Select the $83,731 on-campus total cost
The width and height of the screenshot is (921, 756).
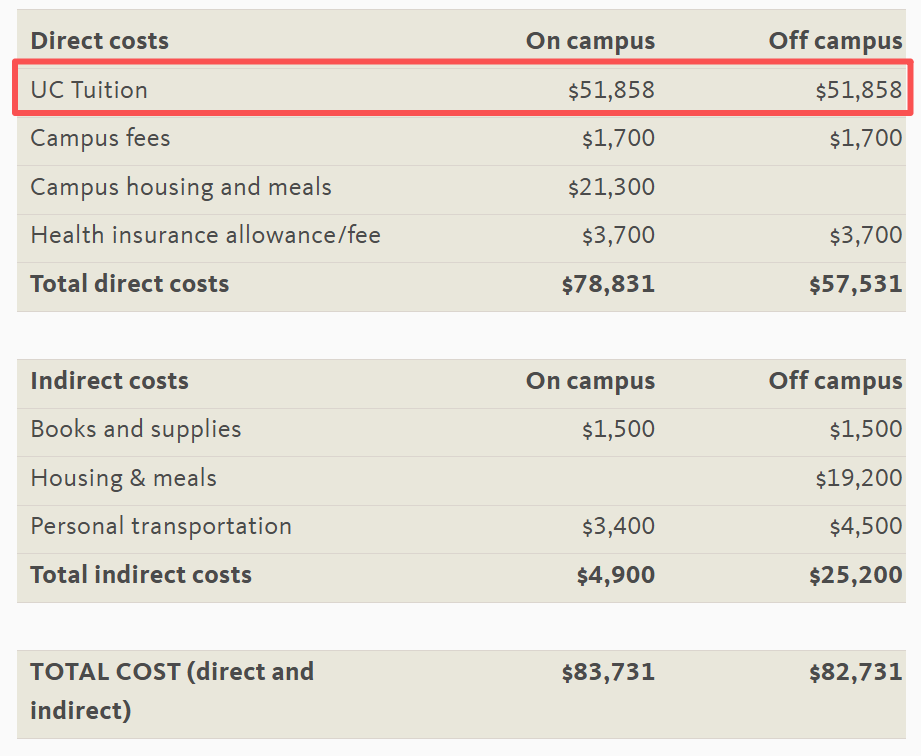click(608, 672)
